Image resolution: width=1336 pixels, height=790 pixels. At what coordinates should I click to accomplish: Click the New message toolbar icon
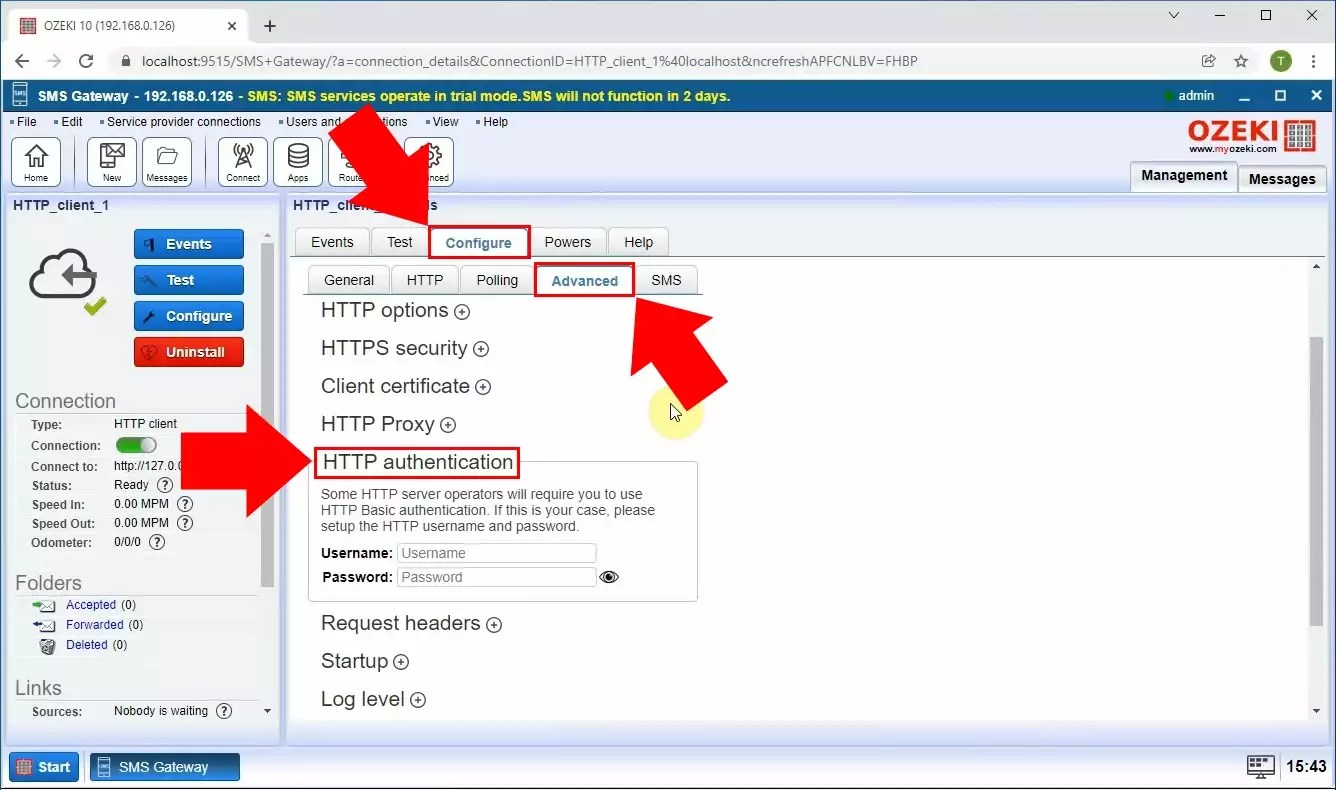coord(112,162)
